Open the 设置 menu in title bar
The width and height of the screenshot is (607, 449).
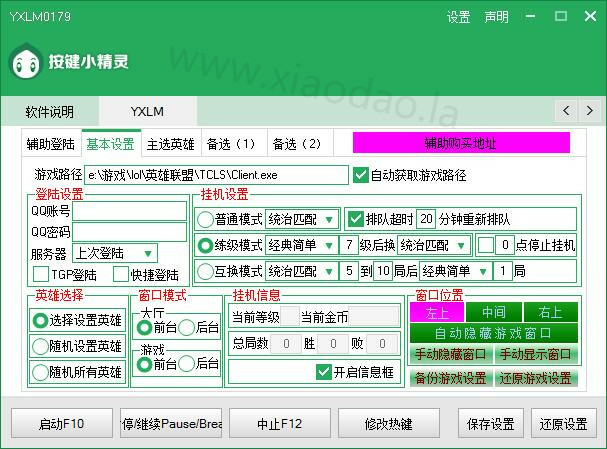(x=458, y=17)
